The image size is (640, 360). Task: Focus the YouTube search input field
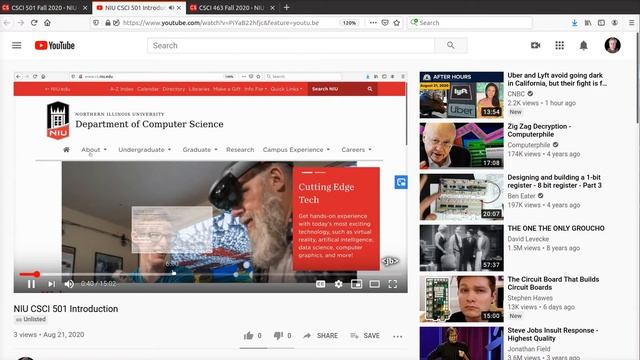pyautogui.click(x=291, y=45)
